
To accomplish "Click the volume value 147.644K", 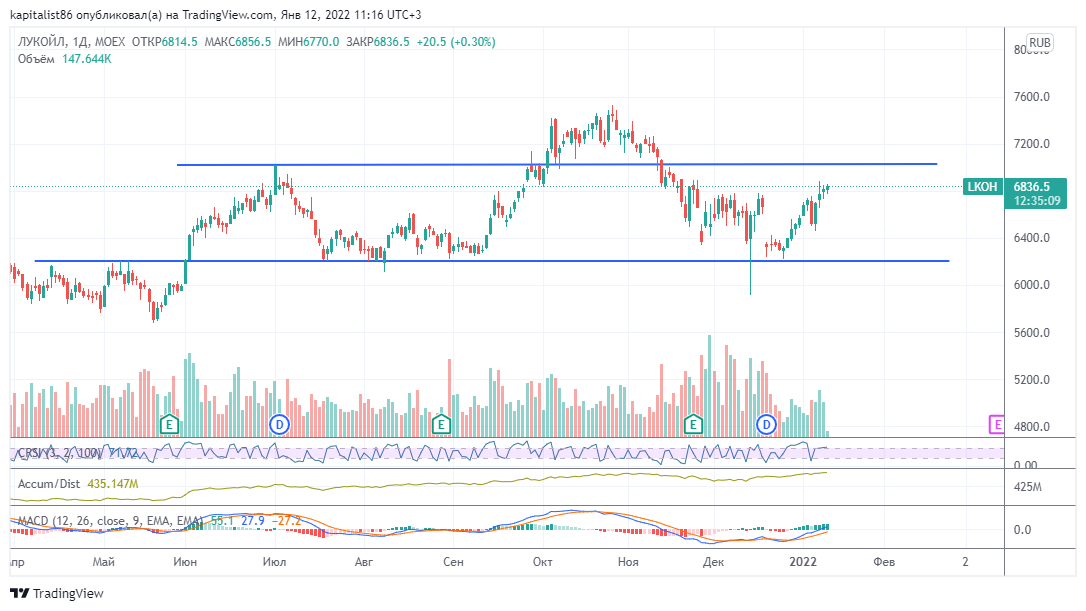I will click(87, 59).
